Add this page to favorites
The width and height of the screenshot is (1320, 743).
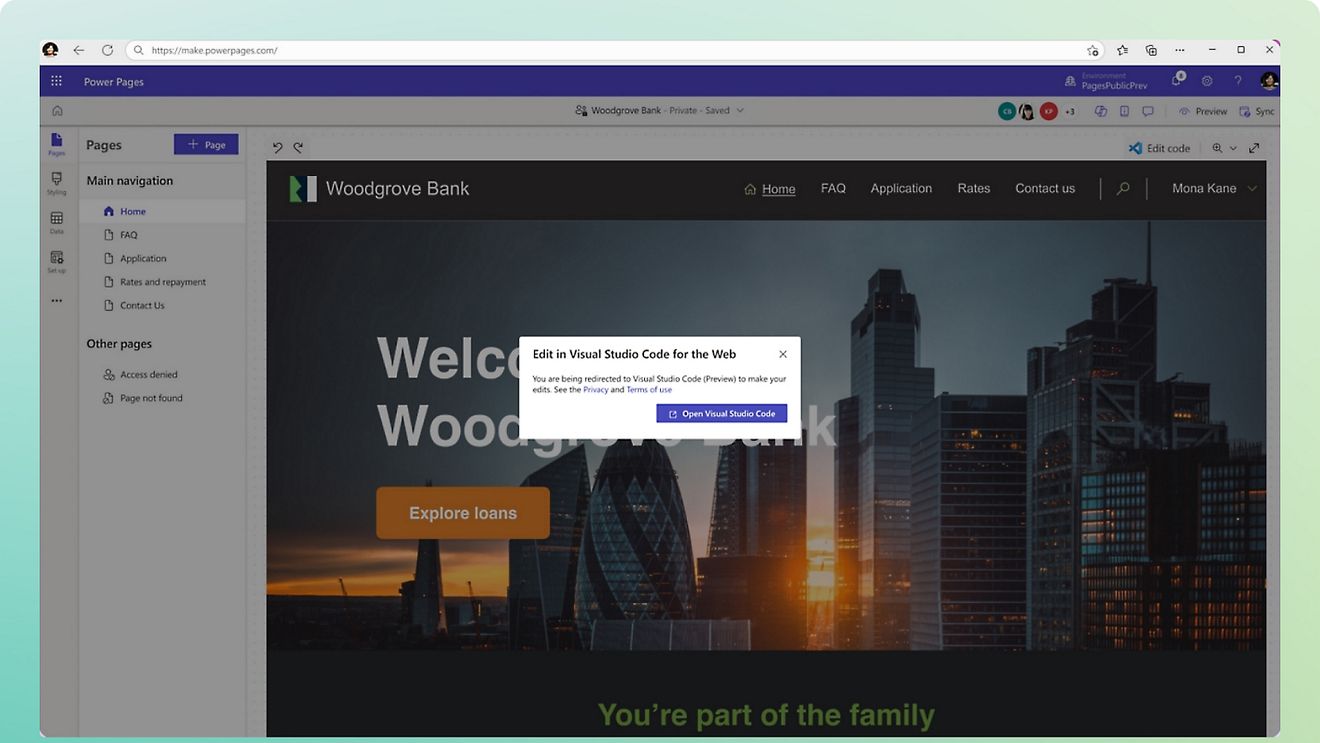pyautogui.click(x=1092, y=50)
